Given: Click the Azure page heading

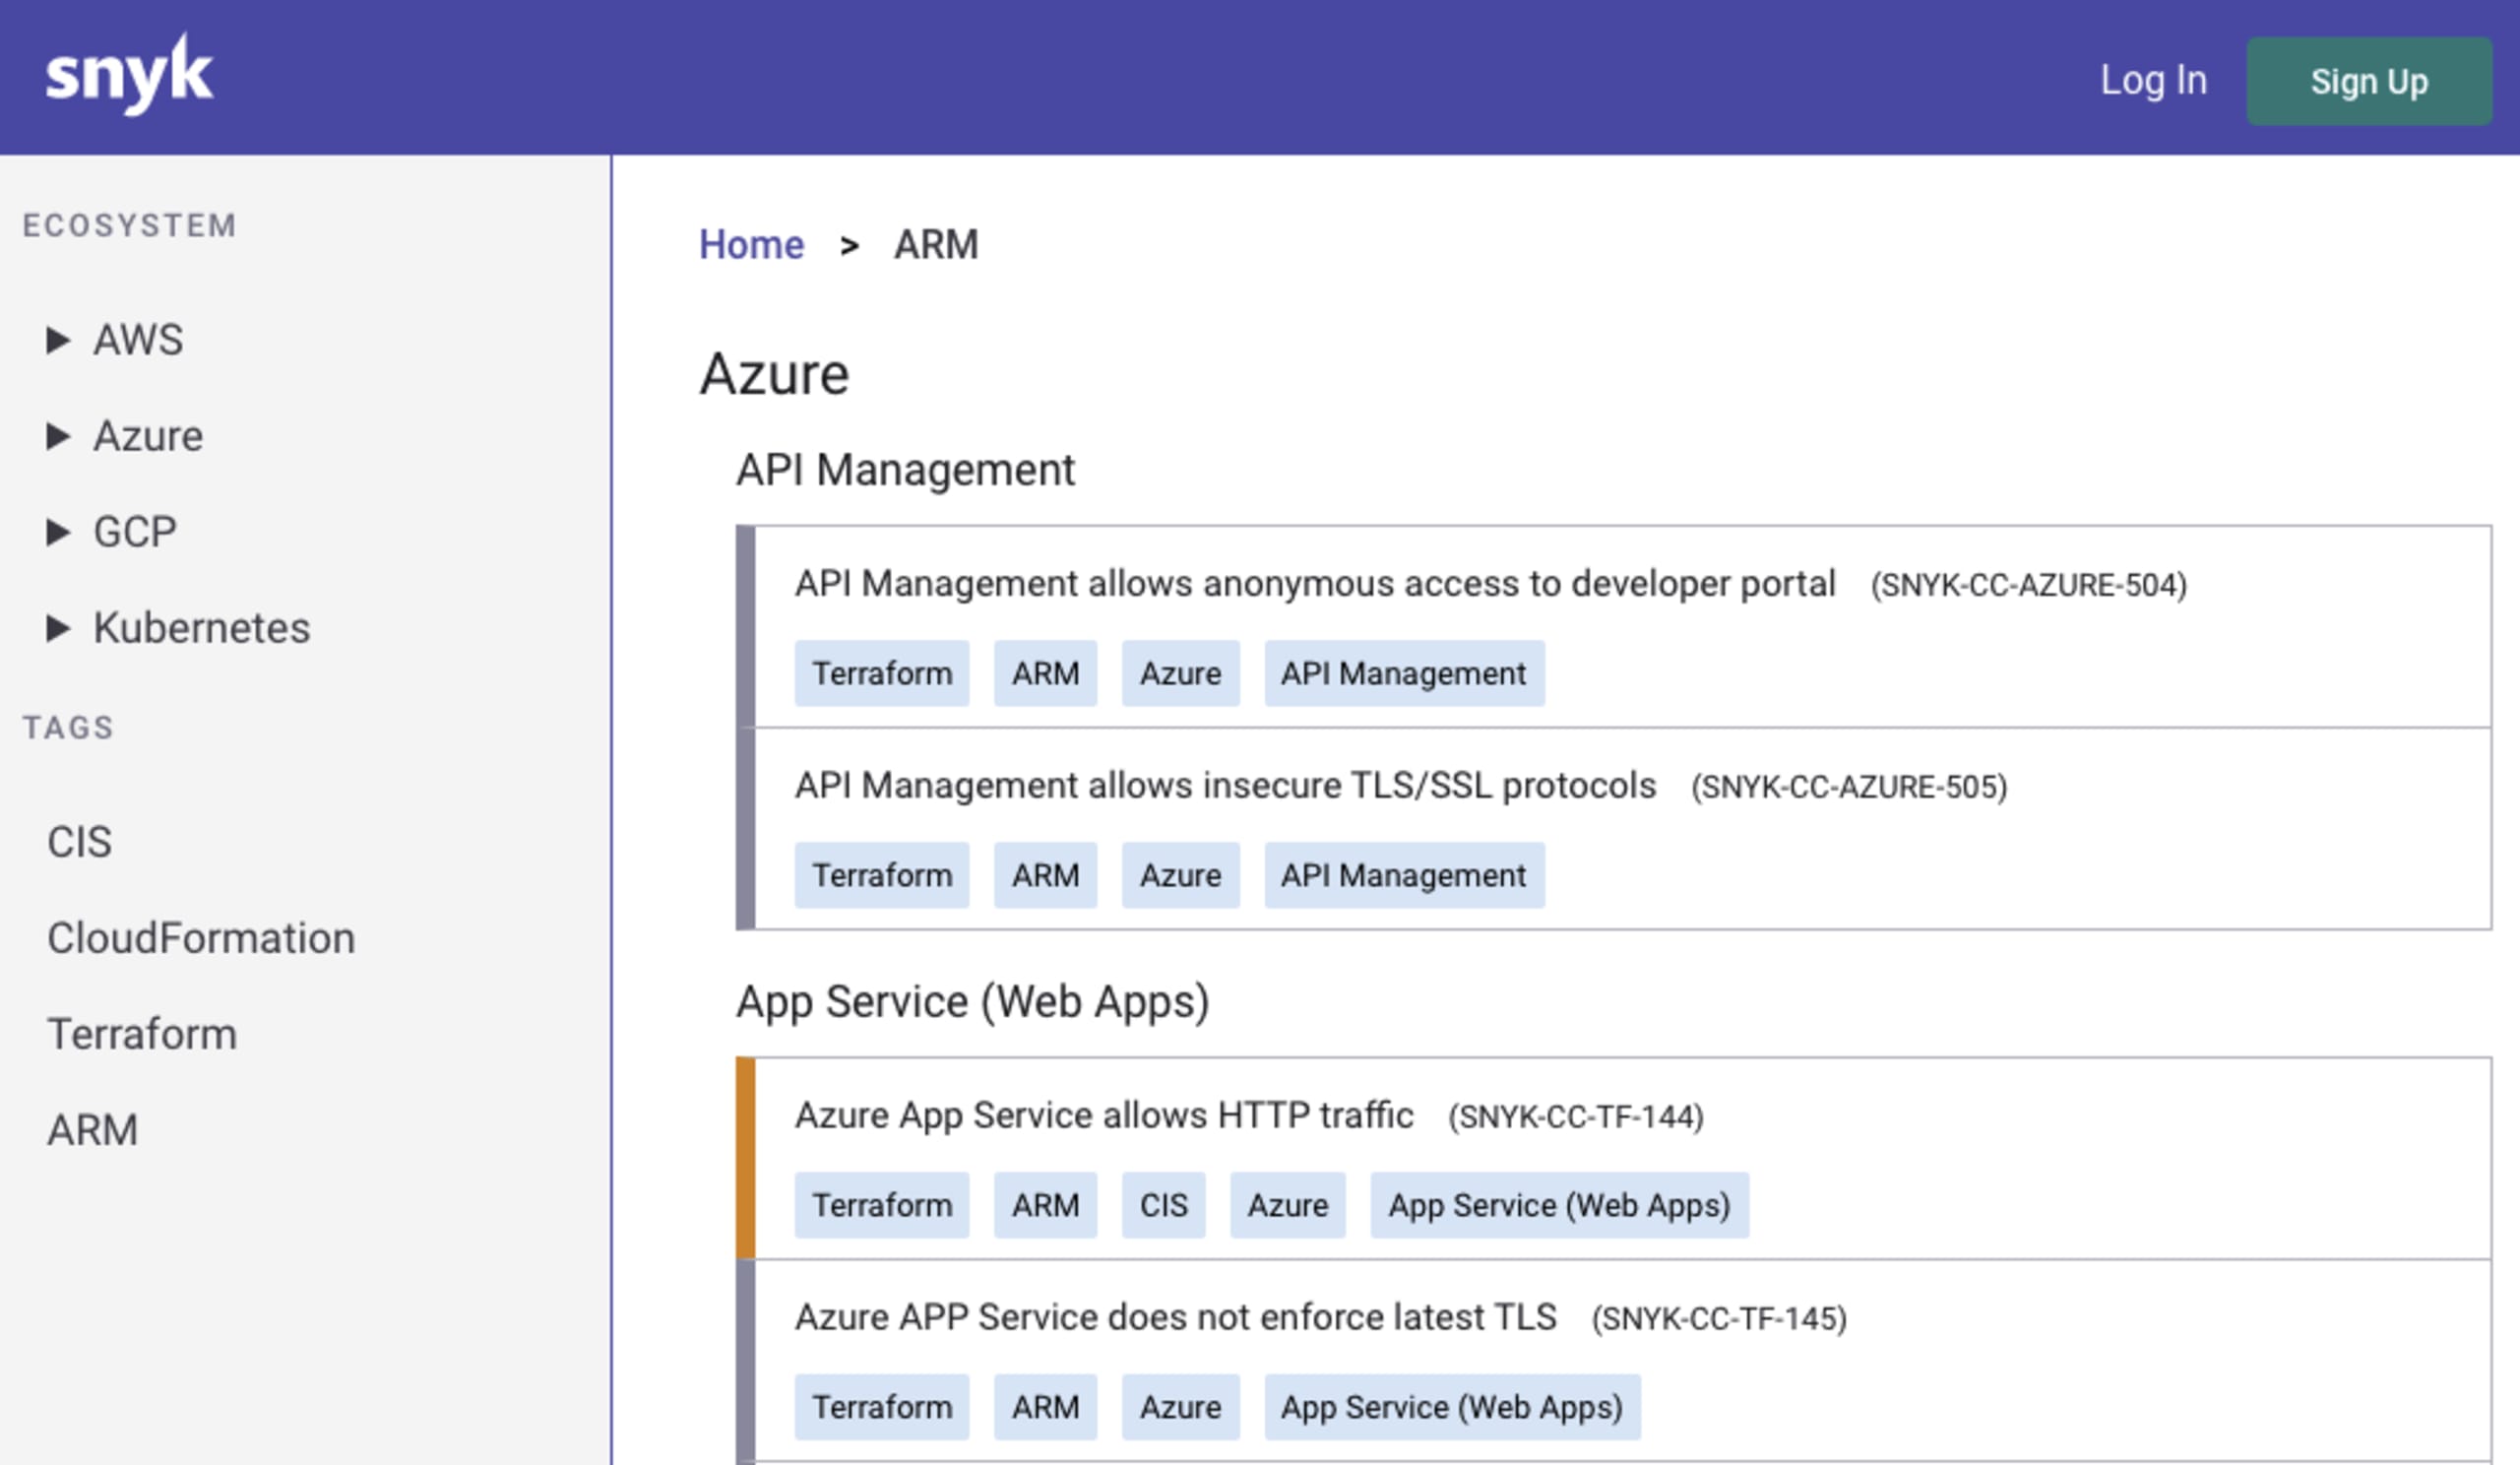Looking at the screenshot, I should (774, 375).
